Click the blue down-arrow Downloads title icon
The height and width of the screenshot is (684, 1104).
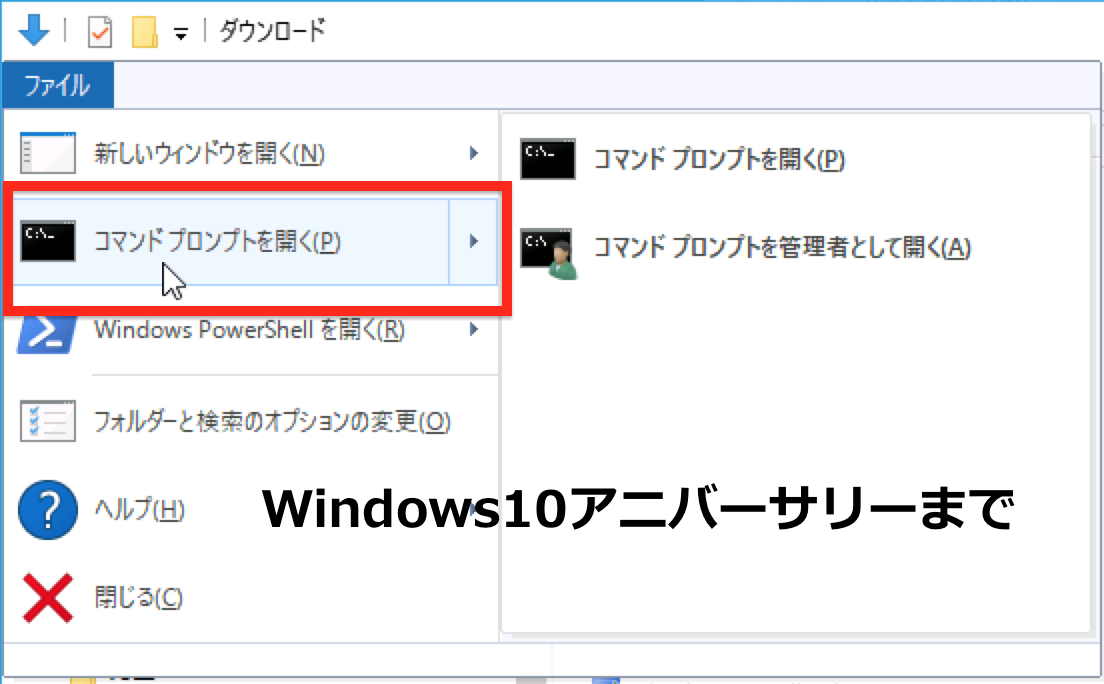click(x=33, y=31)
